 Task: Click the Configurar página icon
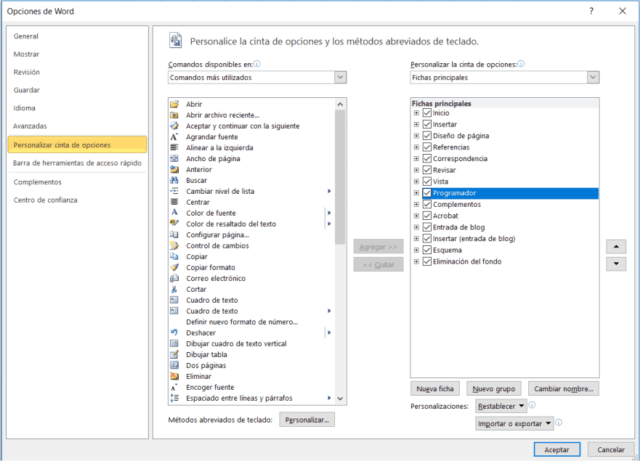coord(175,234)
